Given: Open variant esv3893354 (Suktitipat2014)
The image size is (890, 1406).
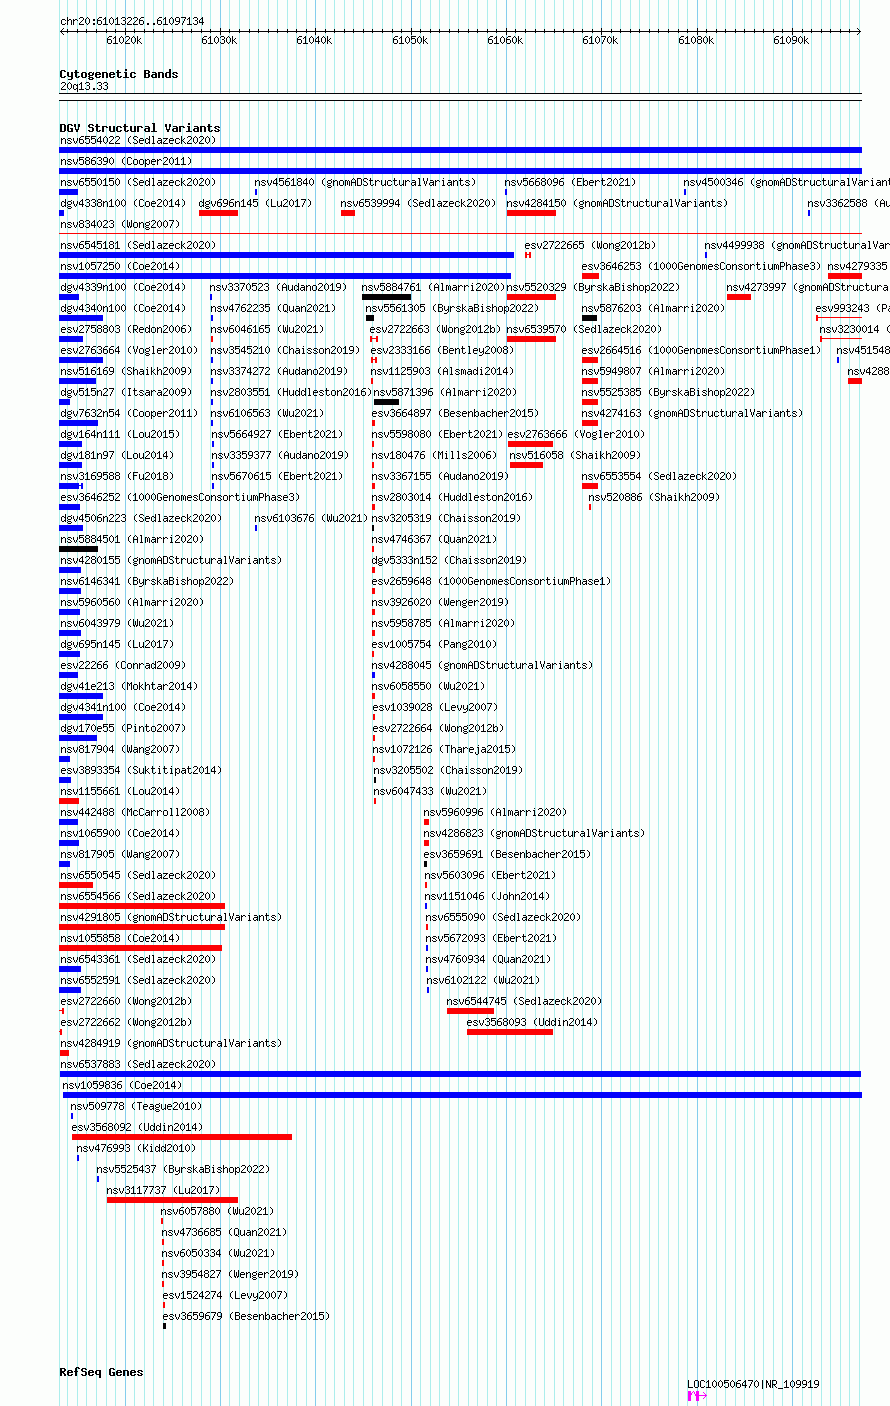Looking at the screenshot, I should [x=141, y=770].
